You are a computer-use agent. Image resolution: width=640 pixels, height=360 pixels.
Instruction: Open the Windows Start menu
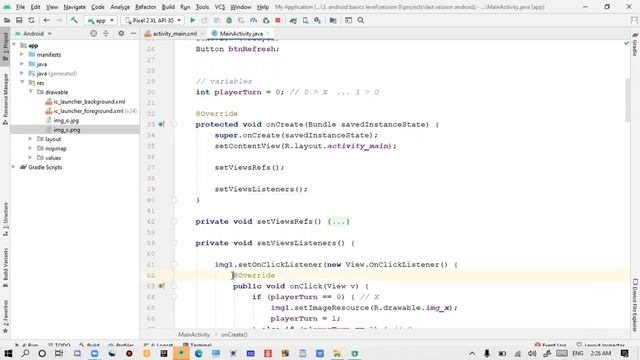(x=8, y=353)
